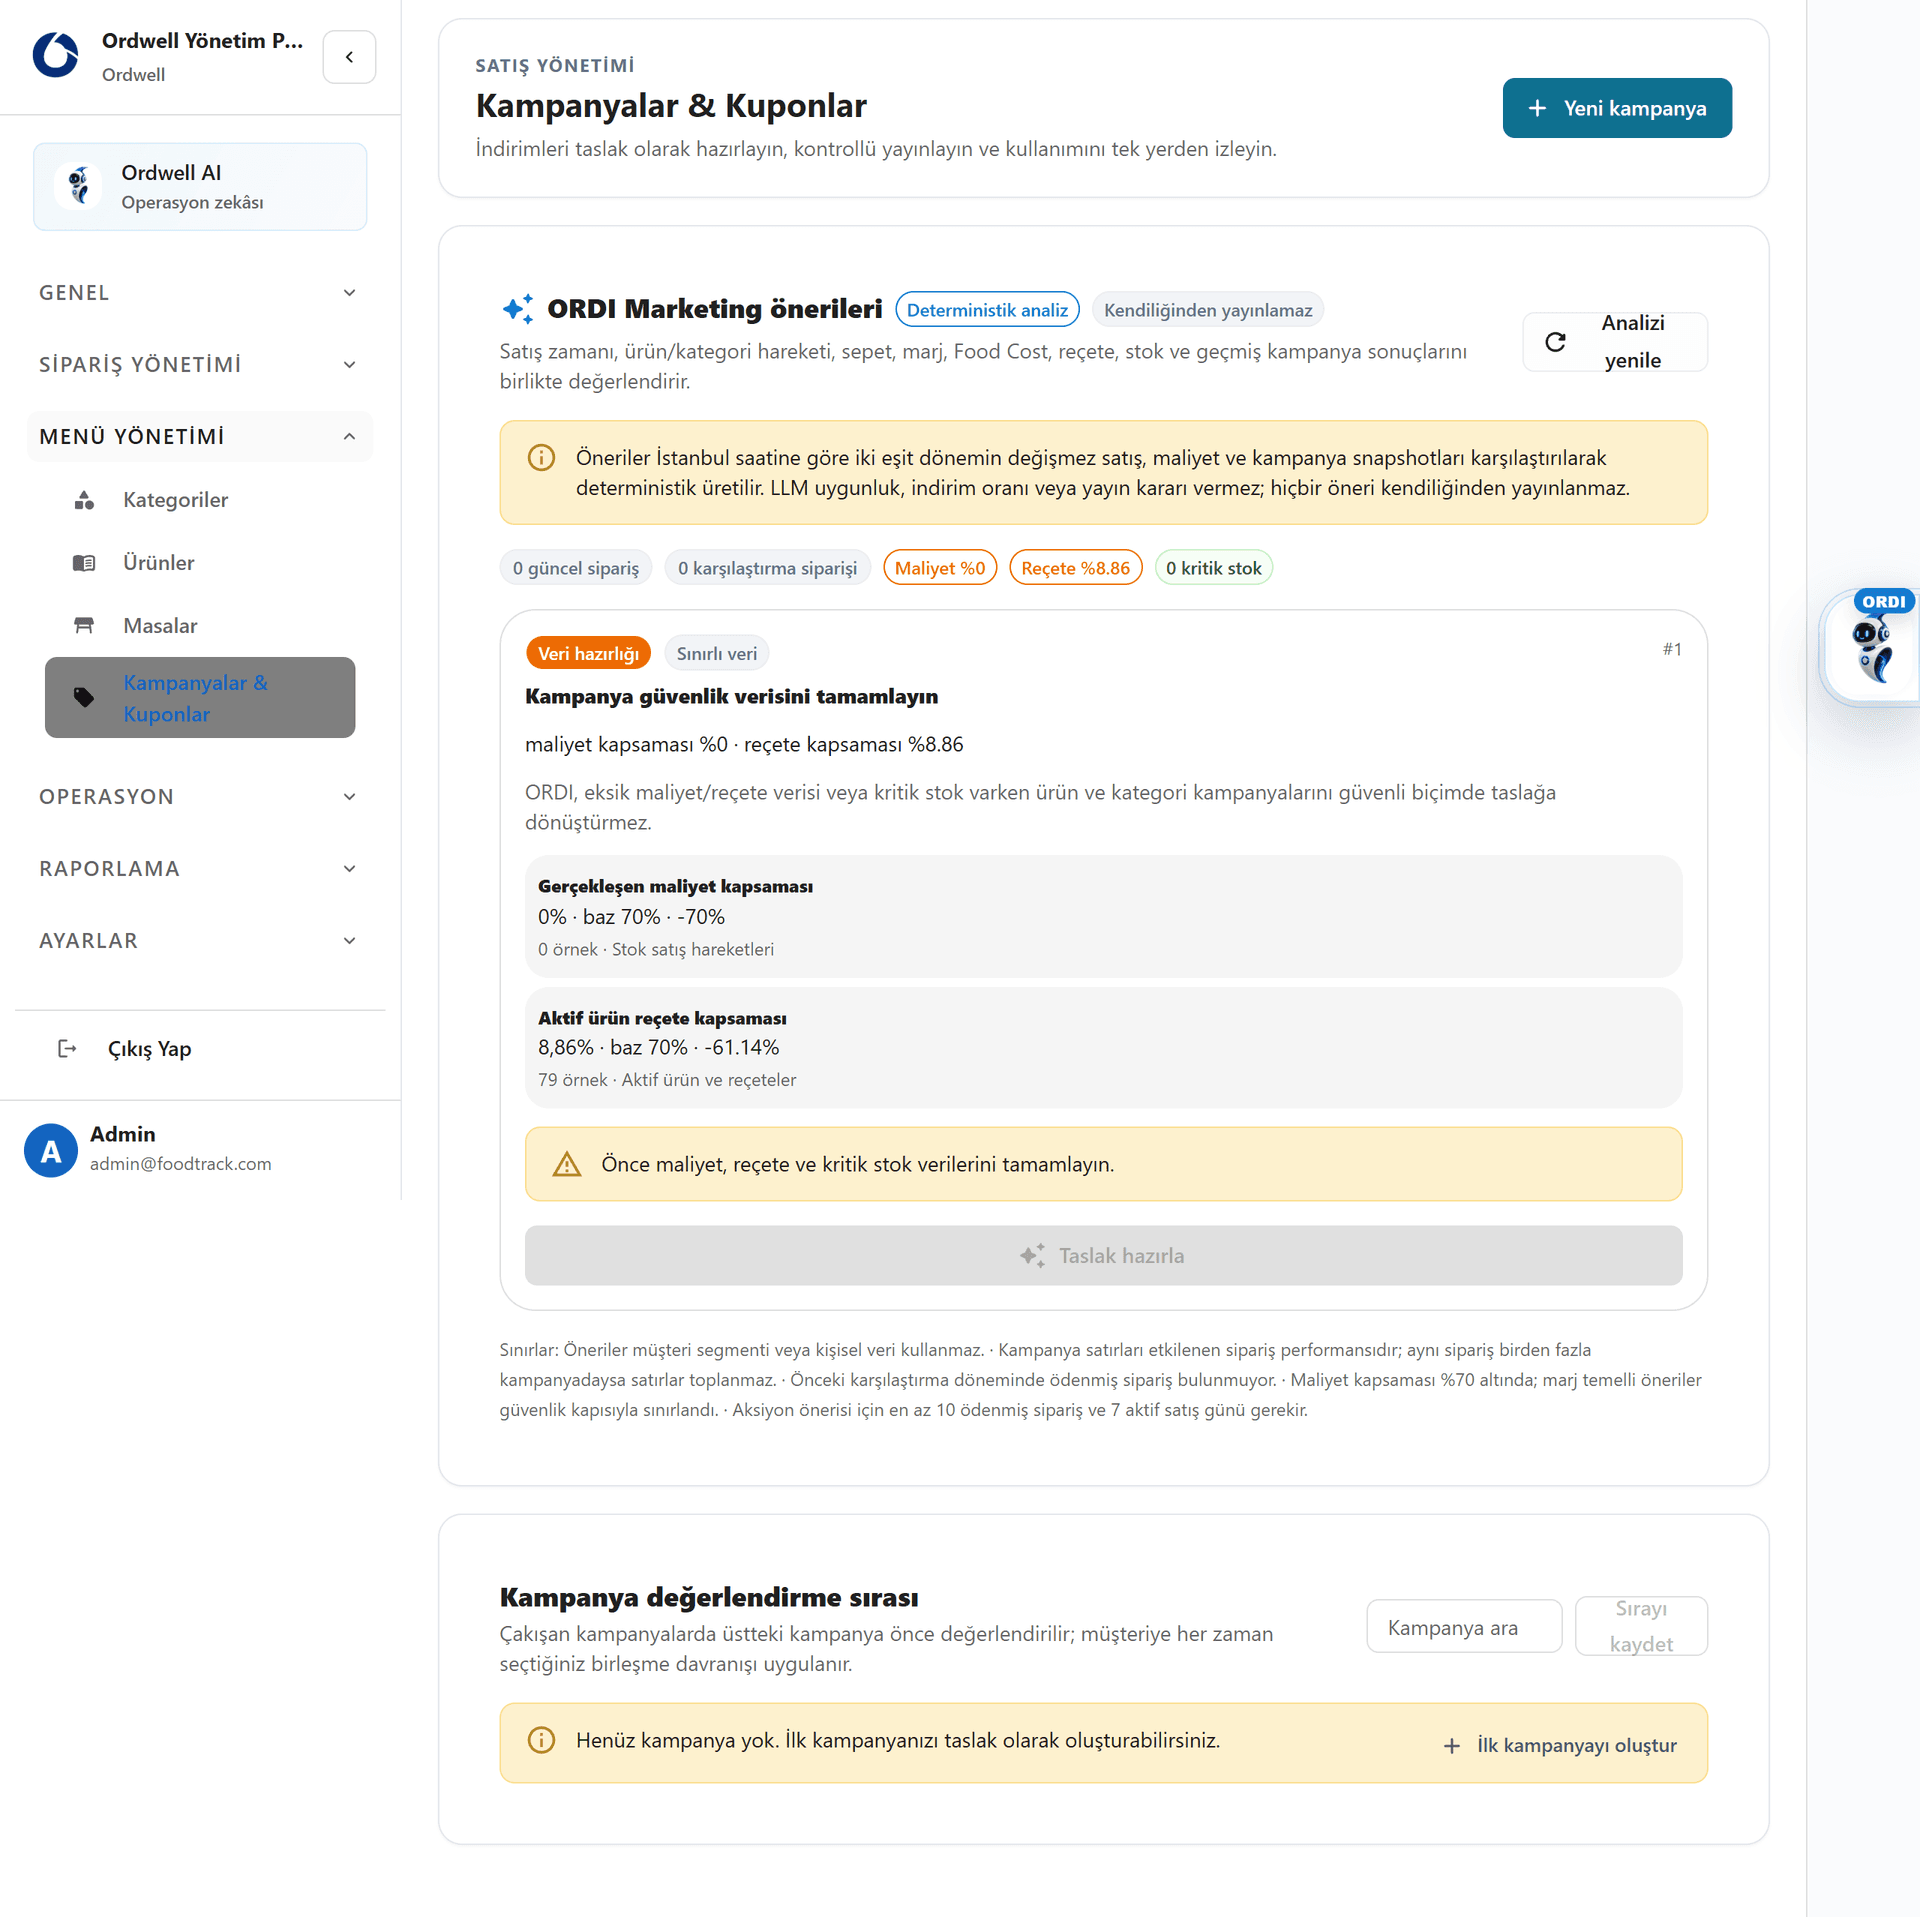Open Admin user avatar
This screenshot has height=1917, width=1920.
point(51,1151)
